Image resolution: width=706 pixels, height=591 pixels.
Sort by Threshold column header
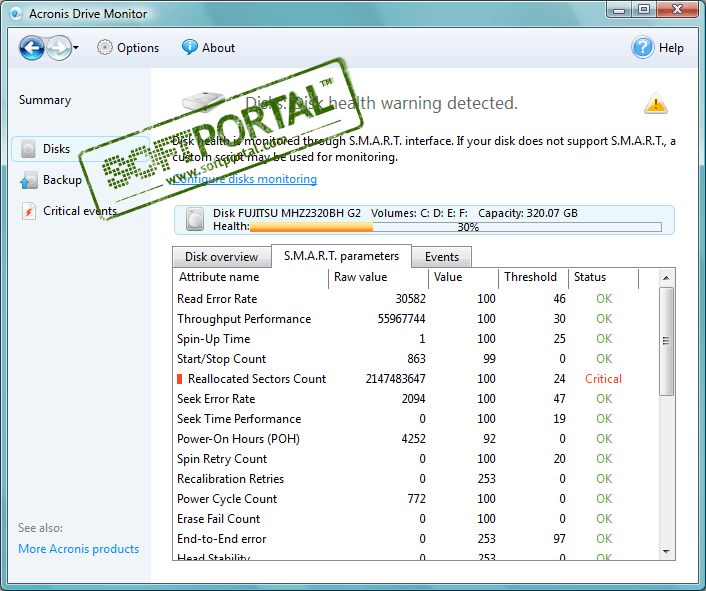pyautogui.click(x=534, y=277)
